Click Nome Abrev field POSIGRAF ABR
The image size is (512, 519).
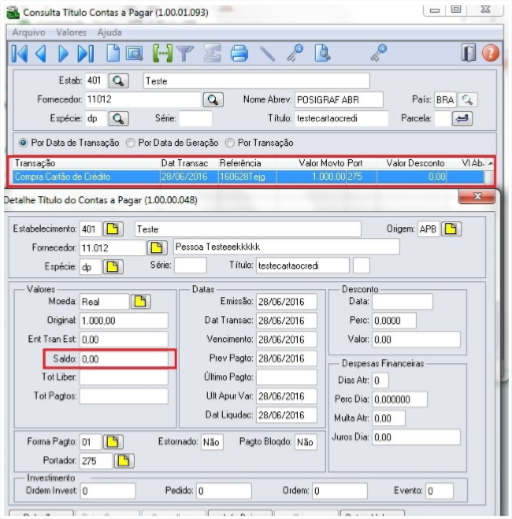click(339, 100)
